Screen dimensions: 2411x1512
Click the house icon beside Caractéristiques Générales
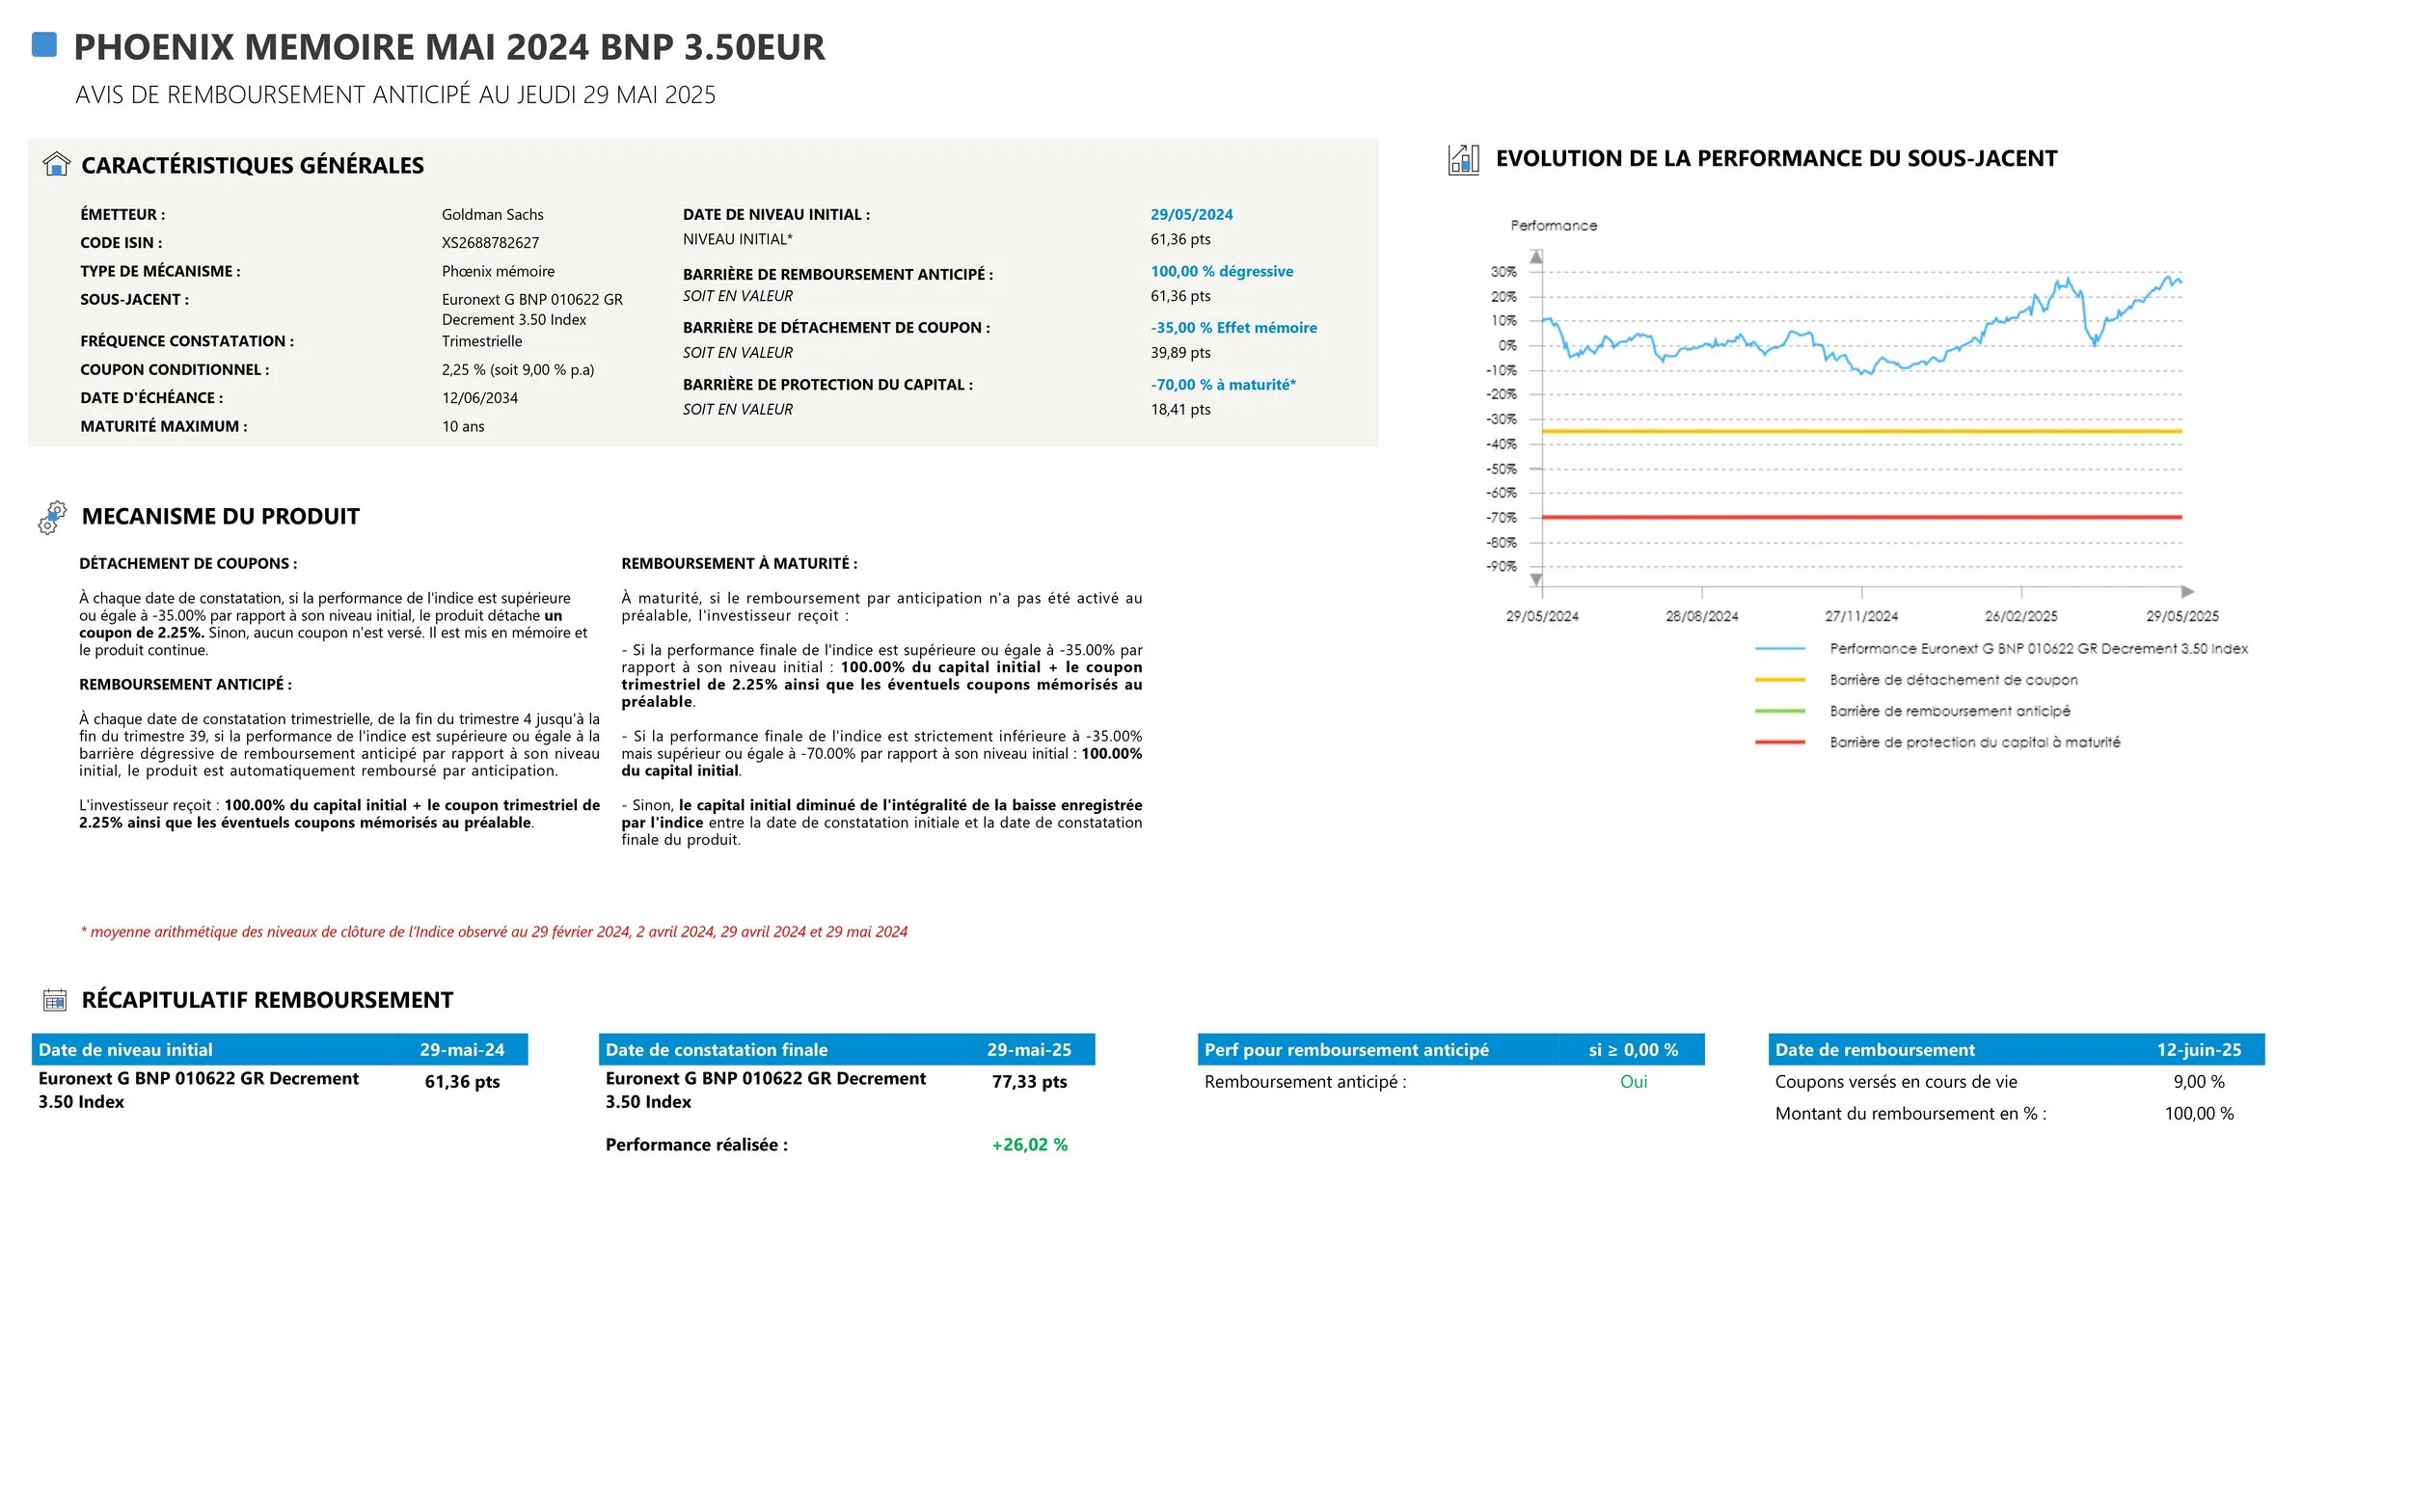click(x=57, y=164)
